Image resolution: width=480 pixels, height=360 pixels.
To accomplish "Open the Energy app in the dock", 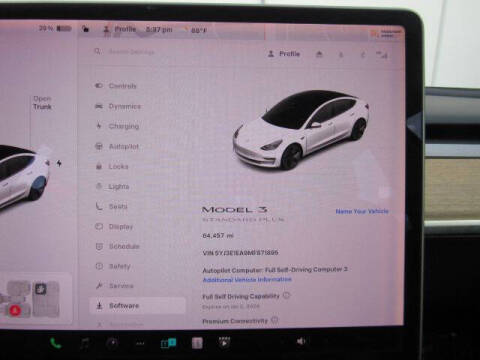I will [112, 343].
